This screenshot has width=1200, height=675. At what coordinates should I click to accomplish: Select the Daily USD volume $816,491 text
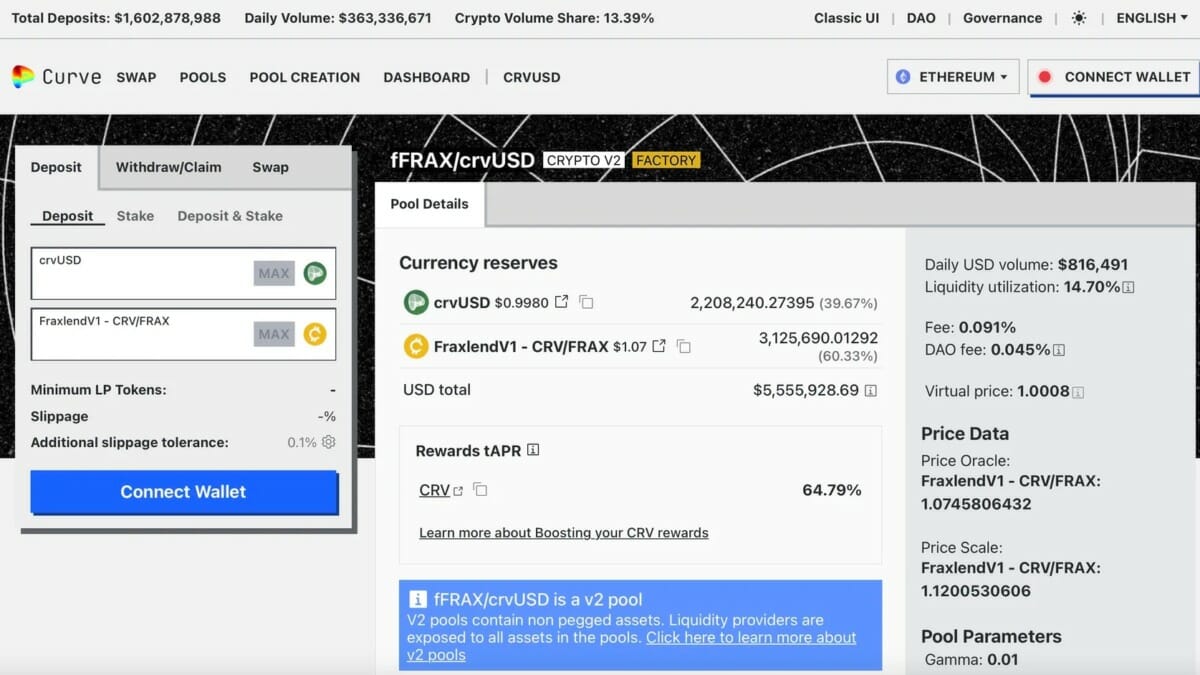(1026, 265)
